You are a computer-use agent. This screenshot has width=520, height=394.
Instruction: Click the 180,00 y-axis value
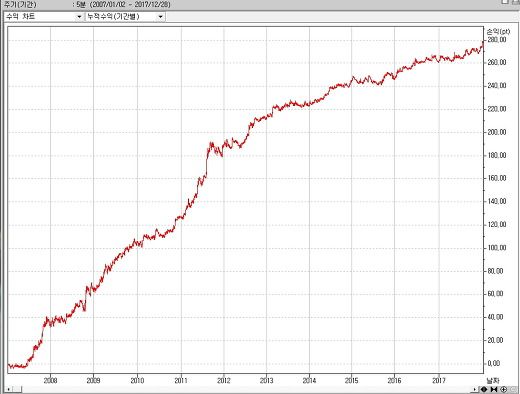click(x=497, y=155)
